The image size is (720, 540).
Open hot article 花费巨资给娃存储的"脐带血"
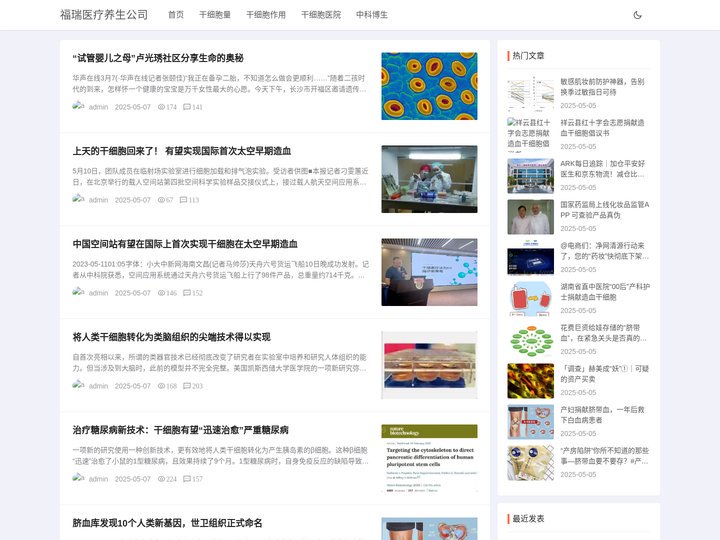point(603,333)
